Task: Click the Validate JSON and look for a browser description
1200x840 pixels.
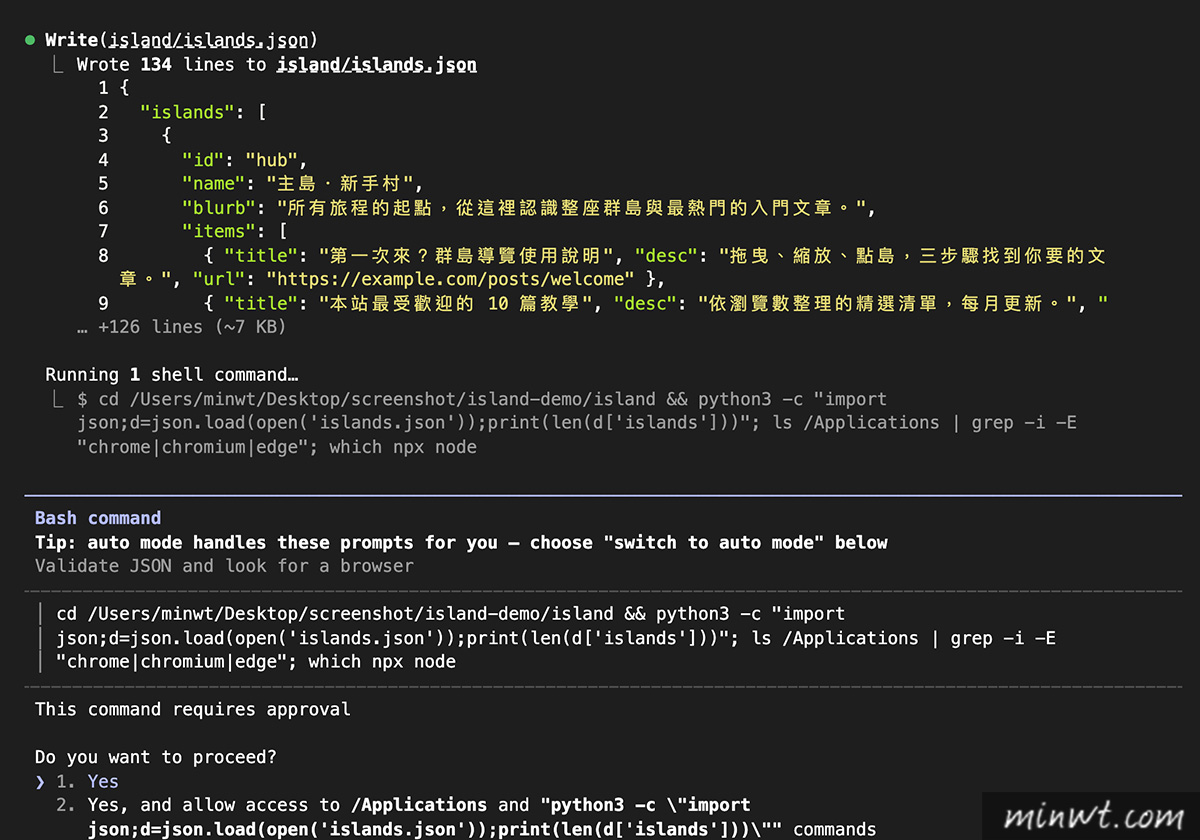Action: (x=224, y=566)
